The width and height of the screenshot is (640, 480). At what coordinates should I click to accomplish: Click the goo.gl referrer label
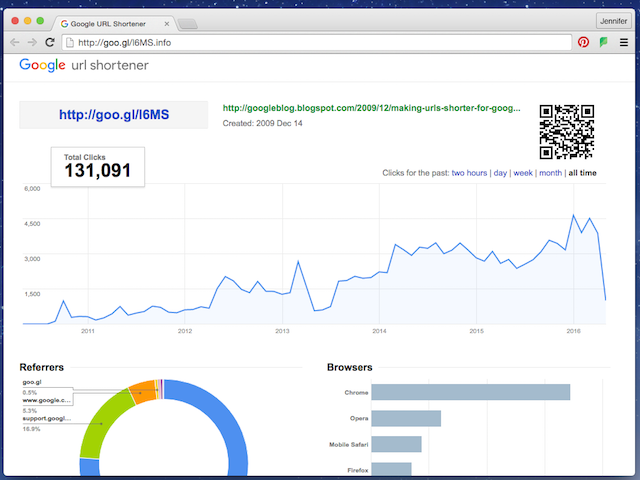click(x=32, y=382)
